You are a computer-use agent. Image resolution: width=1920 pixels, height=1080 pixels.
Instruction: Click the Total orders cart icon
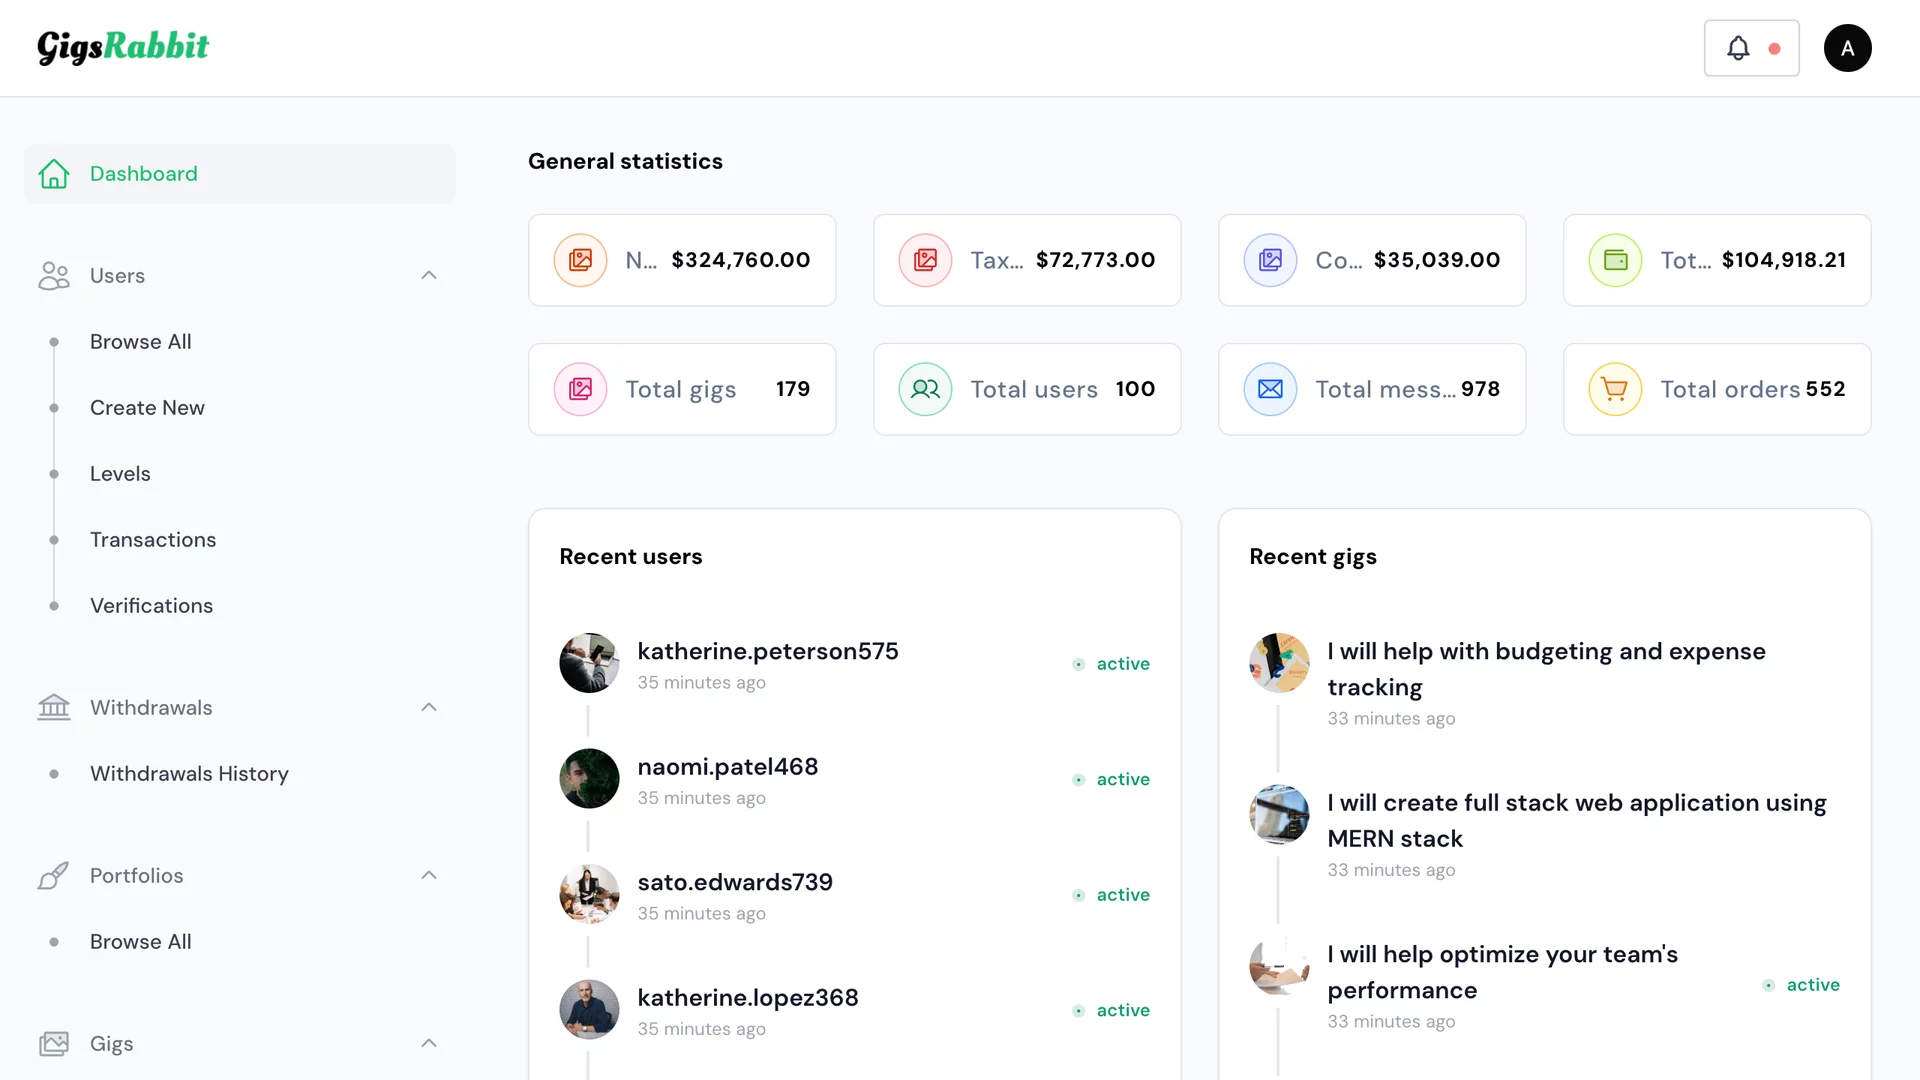coord(1615,389)
